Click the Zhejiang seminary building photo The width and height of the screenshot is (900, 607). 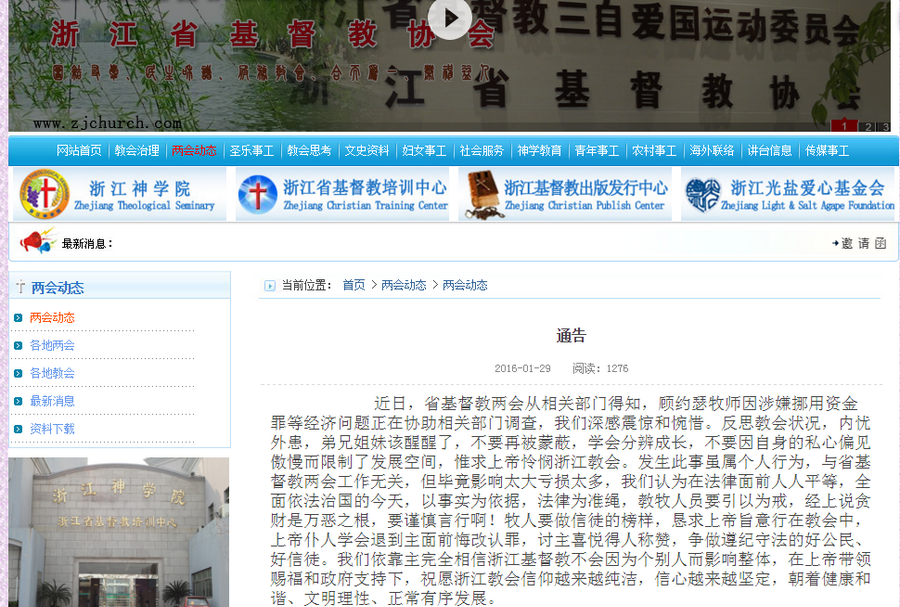[118, 532]
